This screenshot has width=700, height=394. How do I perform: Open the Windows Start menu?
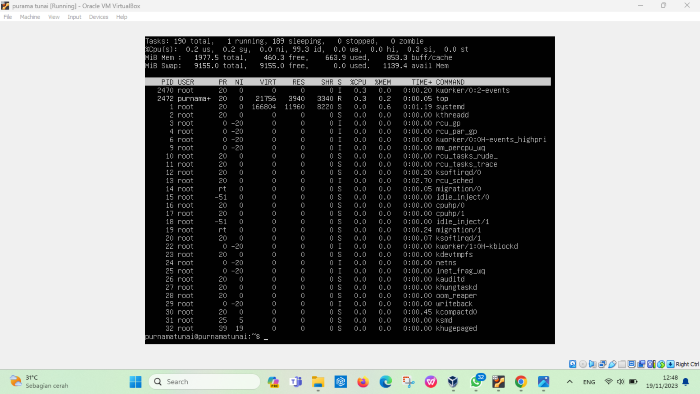[135, 382]
